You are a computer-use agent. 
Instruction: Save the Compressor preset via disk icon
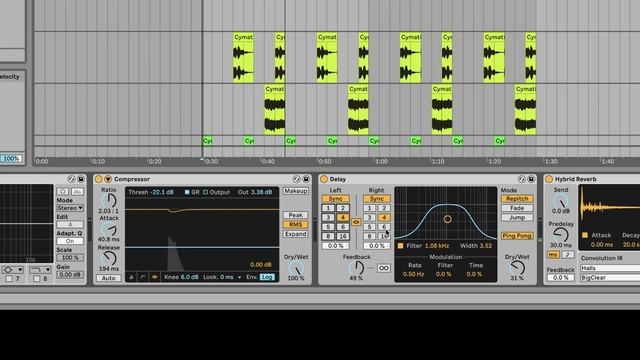(x=306, y=179)
